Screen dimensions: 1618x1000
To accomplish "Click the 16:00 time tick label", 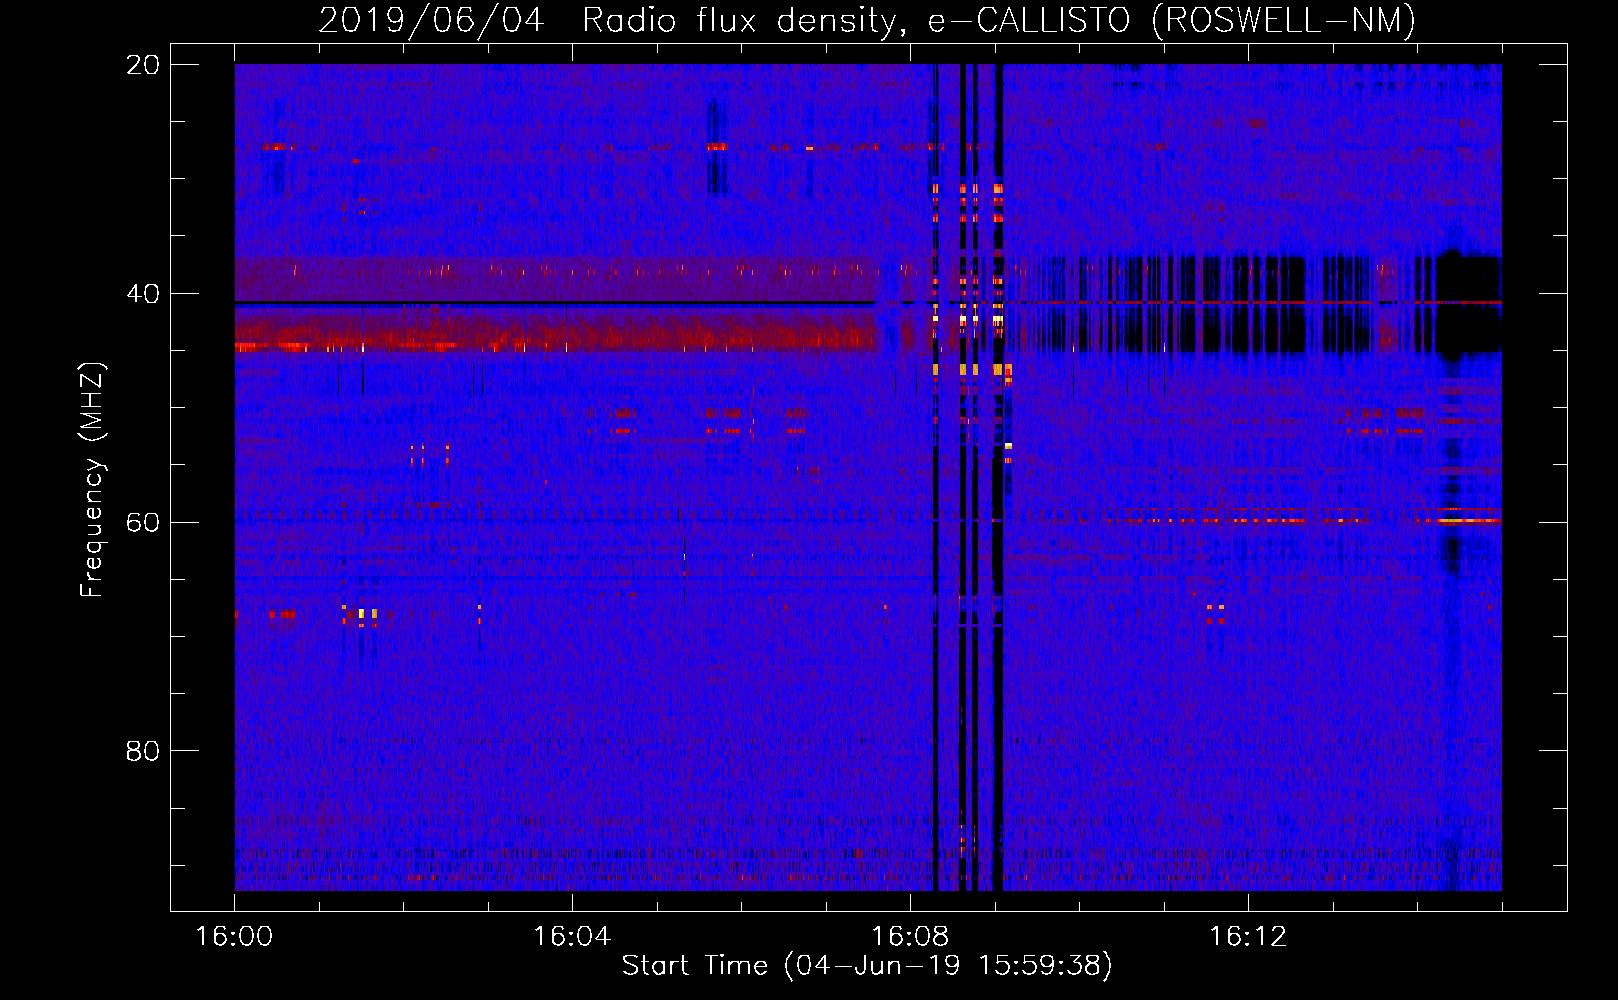I will (x=234, y=937).
